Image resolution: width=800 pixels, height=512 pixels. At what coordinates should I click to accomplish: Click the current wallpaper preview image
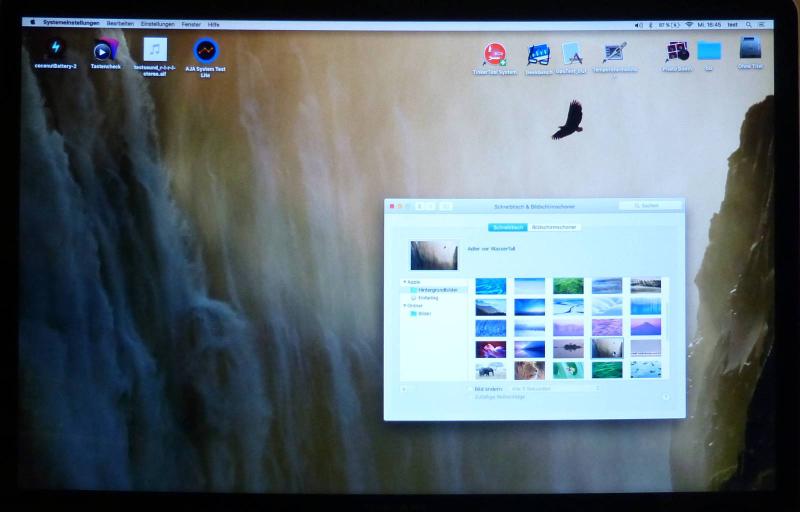pyautogui.click(x=434, y=255)
